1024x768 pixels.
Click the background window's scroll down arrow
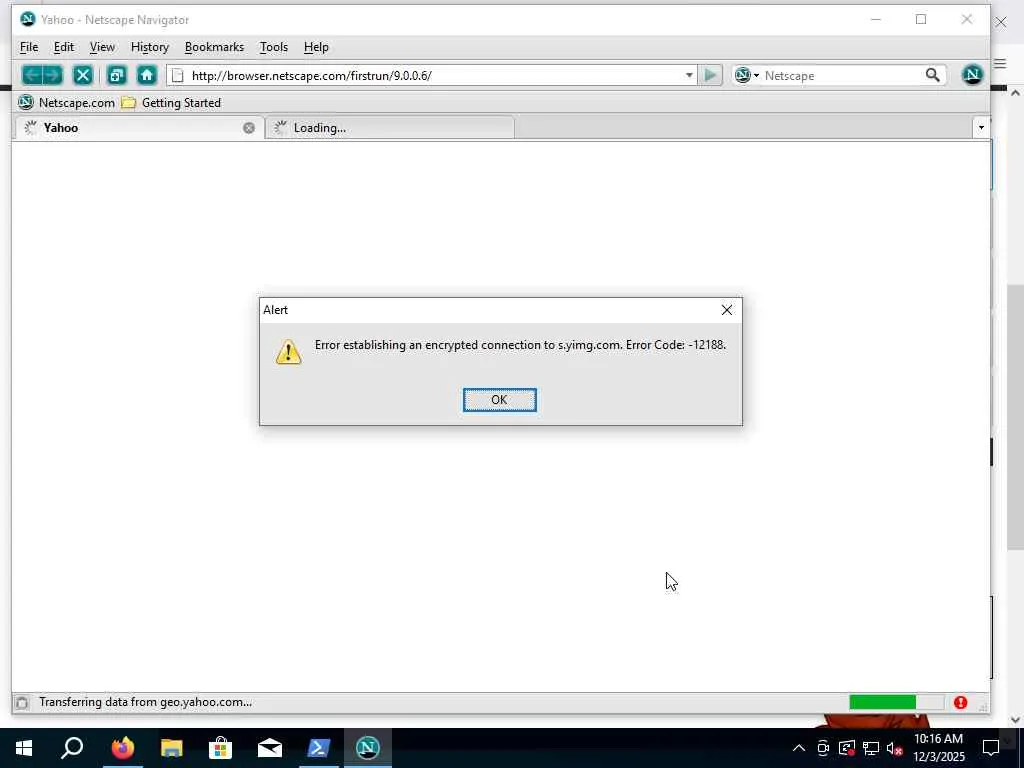[1015, 720]
